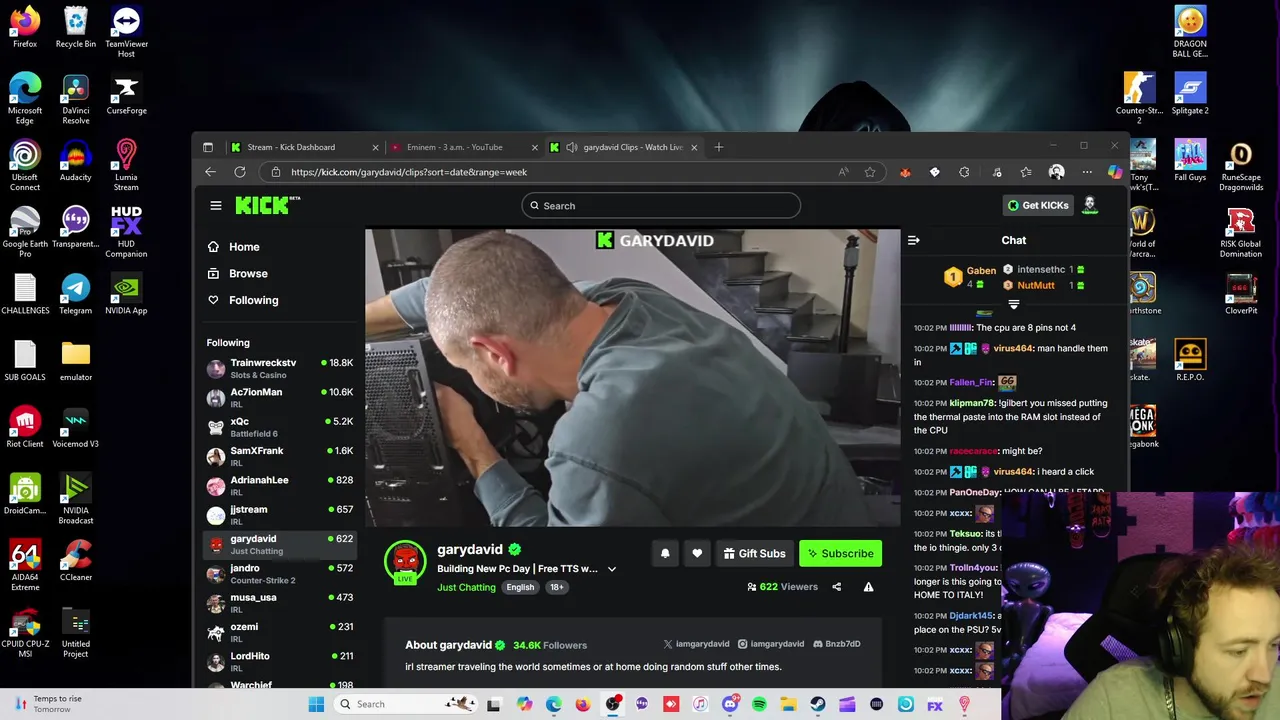Open the DaVinci Resolve desktop icon
The image size is (1280, 720).
(x=76, y=99)
